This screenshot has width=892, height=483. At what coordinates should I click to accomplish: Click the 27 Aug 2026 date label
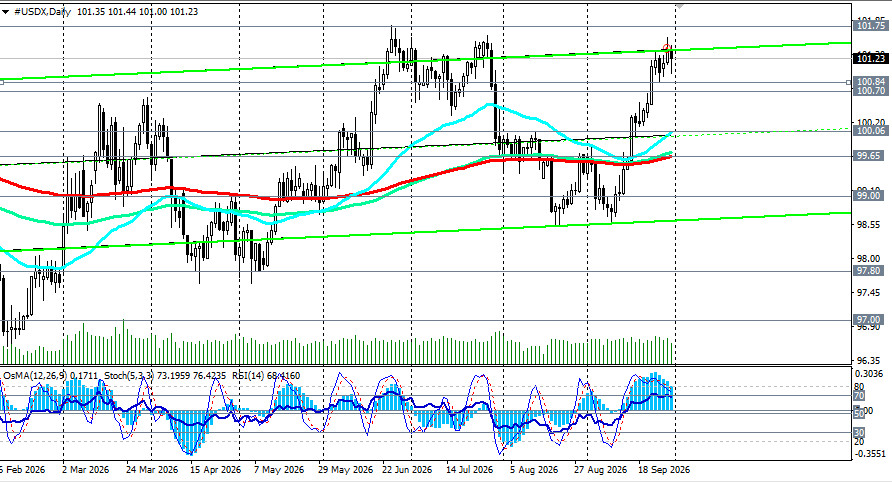coord(600,470)
